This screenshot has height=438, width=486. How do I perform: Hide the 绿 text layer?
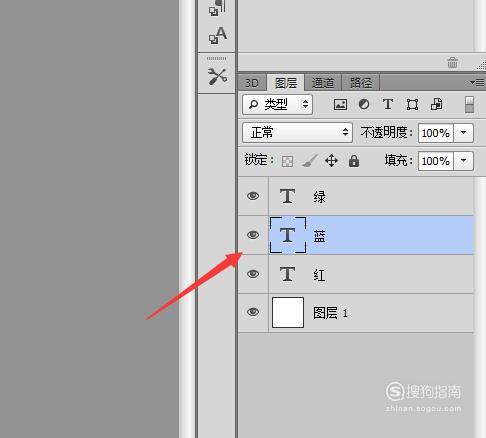point(253,196)
